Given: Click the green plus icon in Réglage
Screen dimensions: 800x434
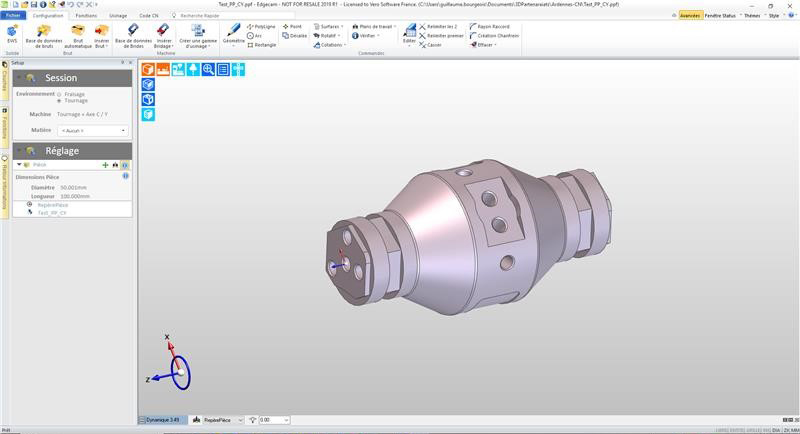Looking at the screenshot, I should point(105,164).
